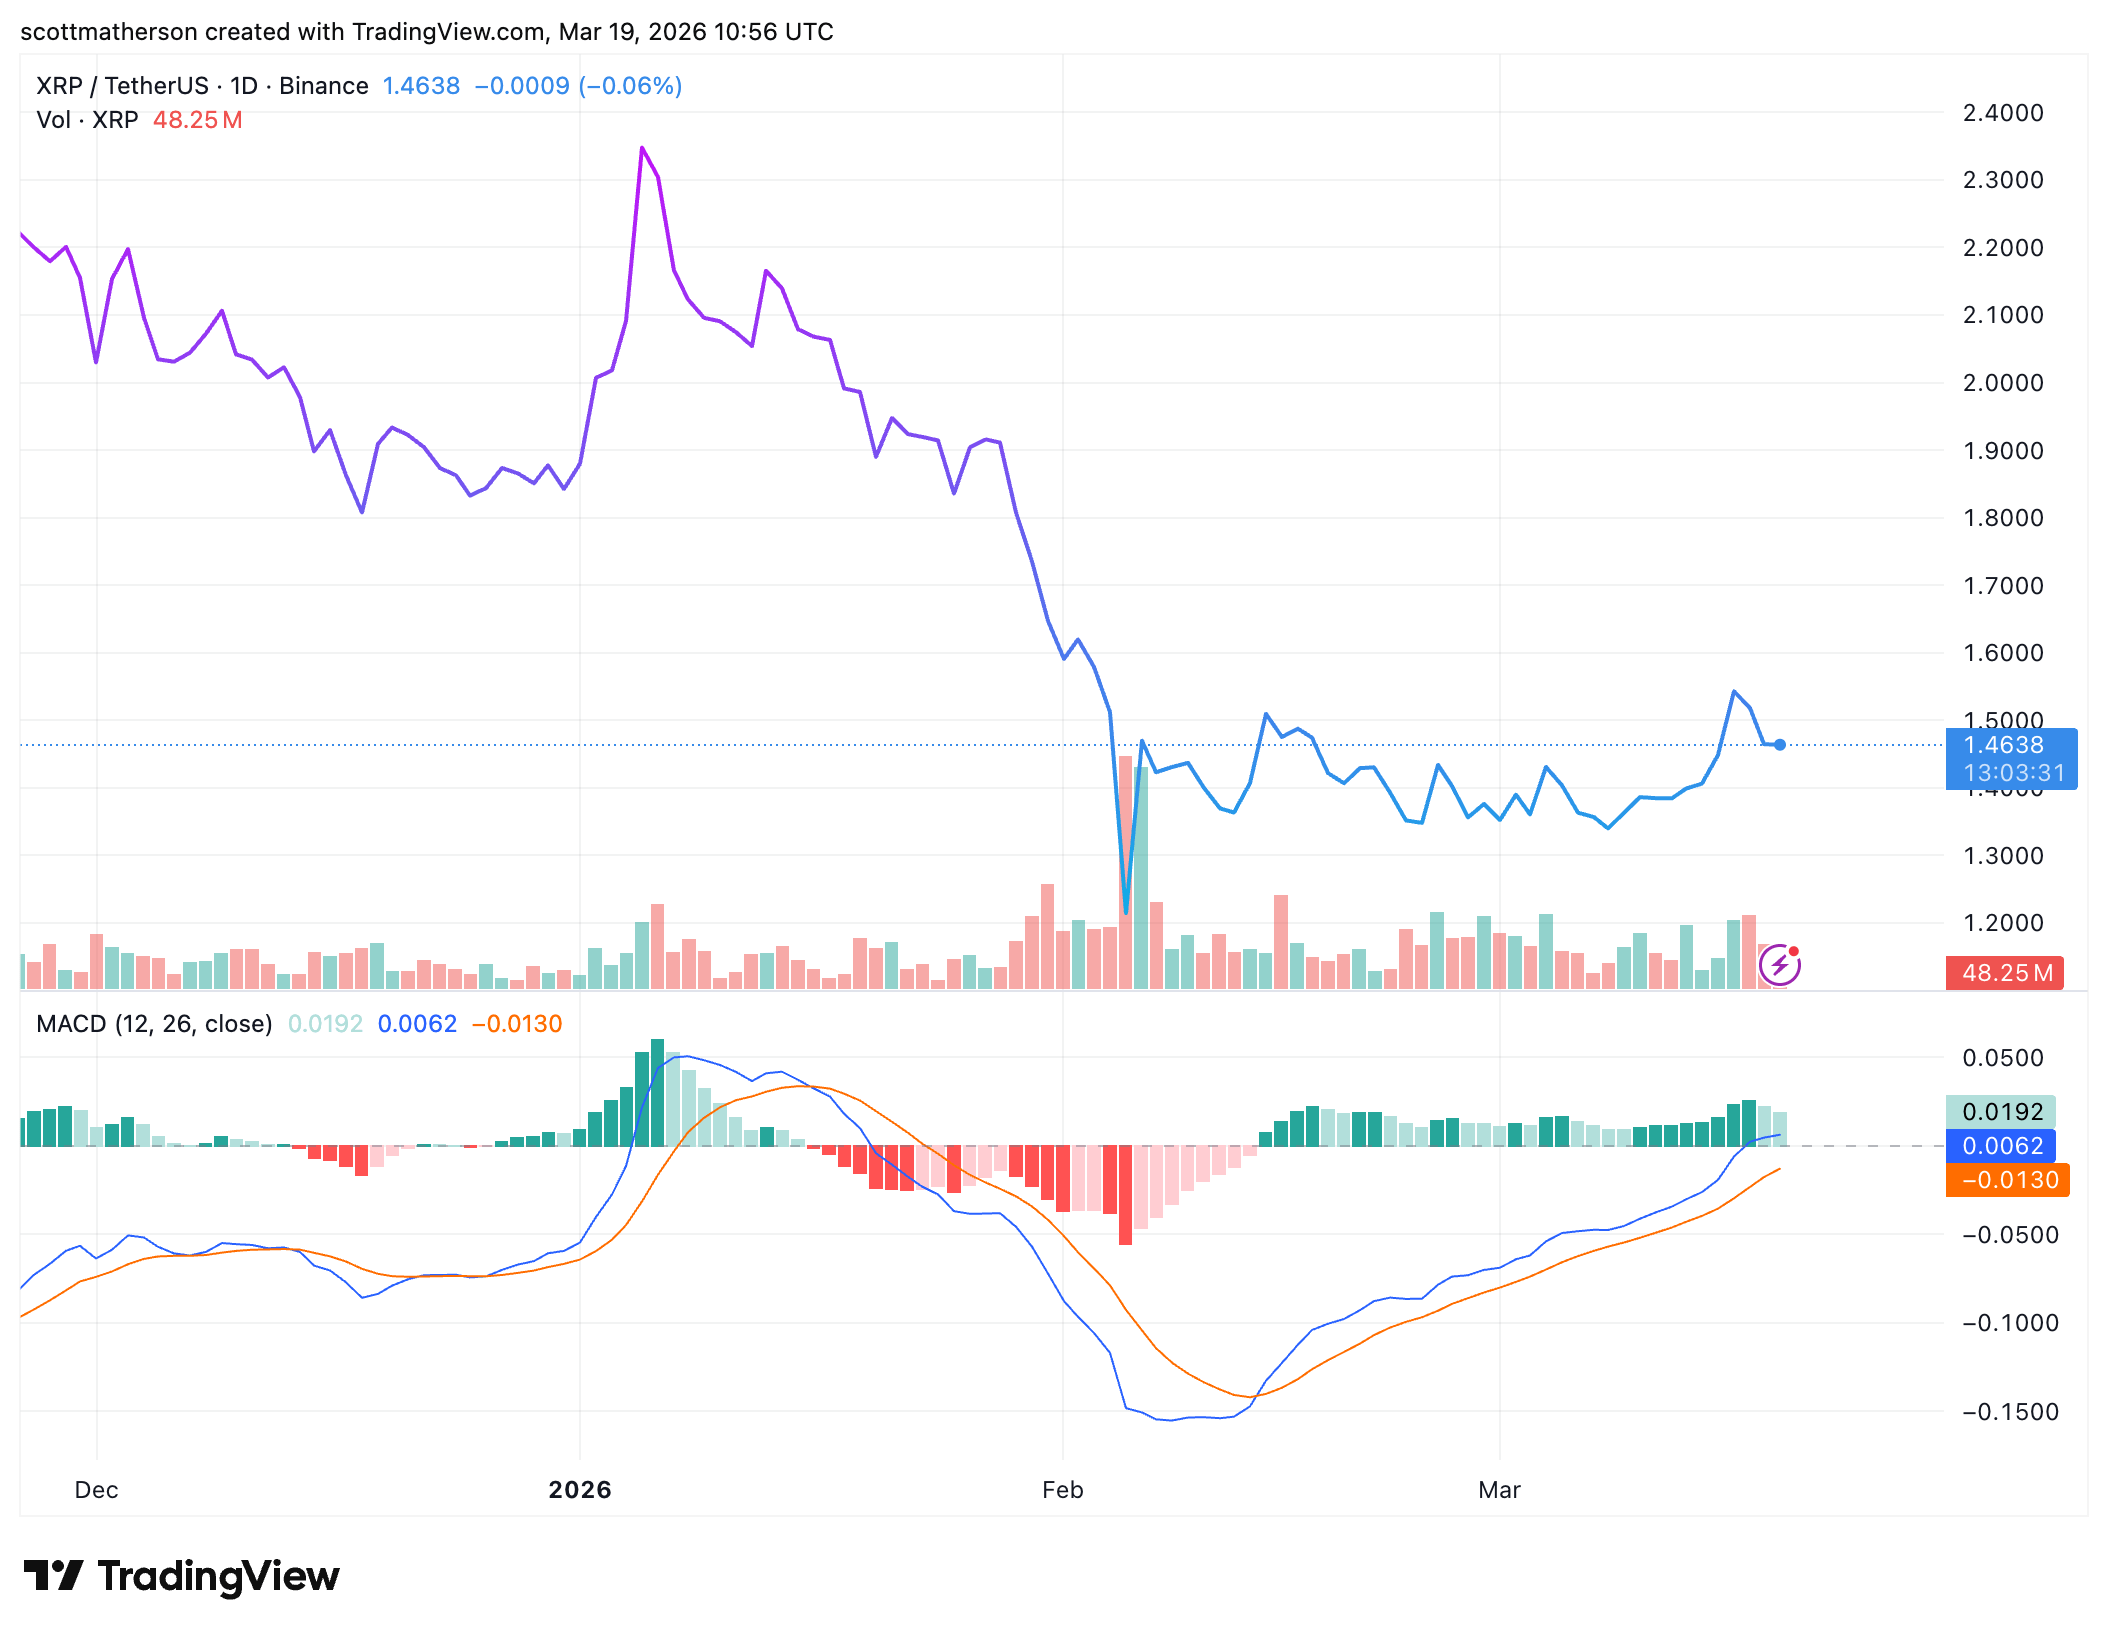The image size is (2108, 1636).
Task: Click the red 48.25 M volume tag
Action: [x=2004, y=973]
